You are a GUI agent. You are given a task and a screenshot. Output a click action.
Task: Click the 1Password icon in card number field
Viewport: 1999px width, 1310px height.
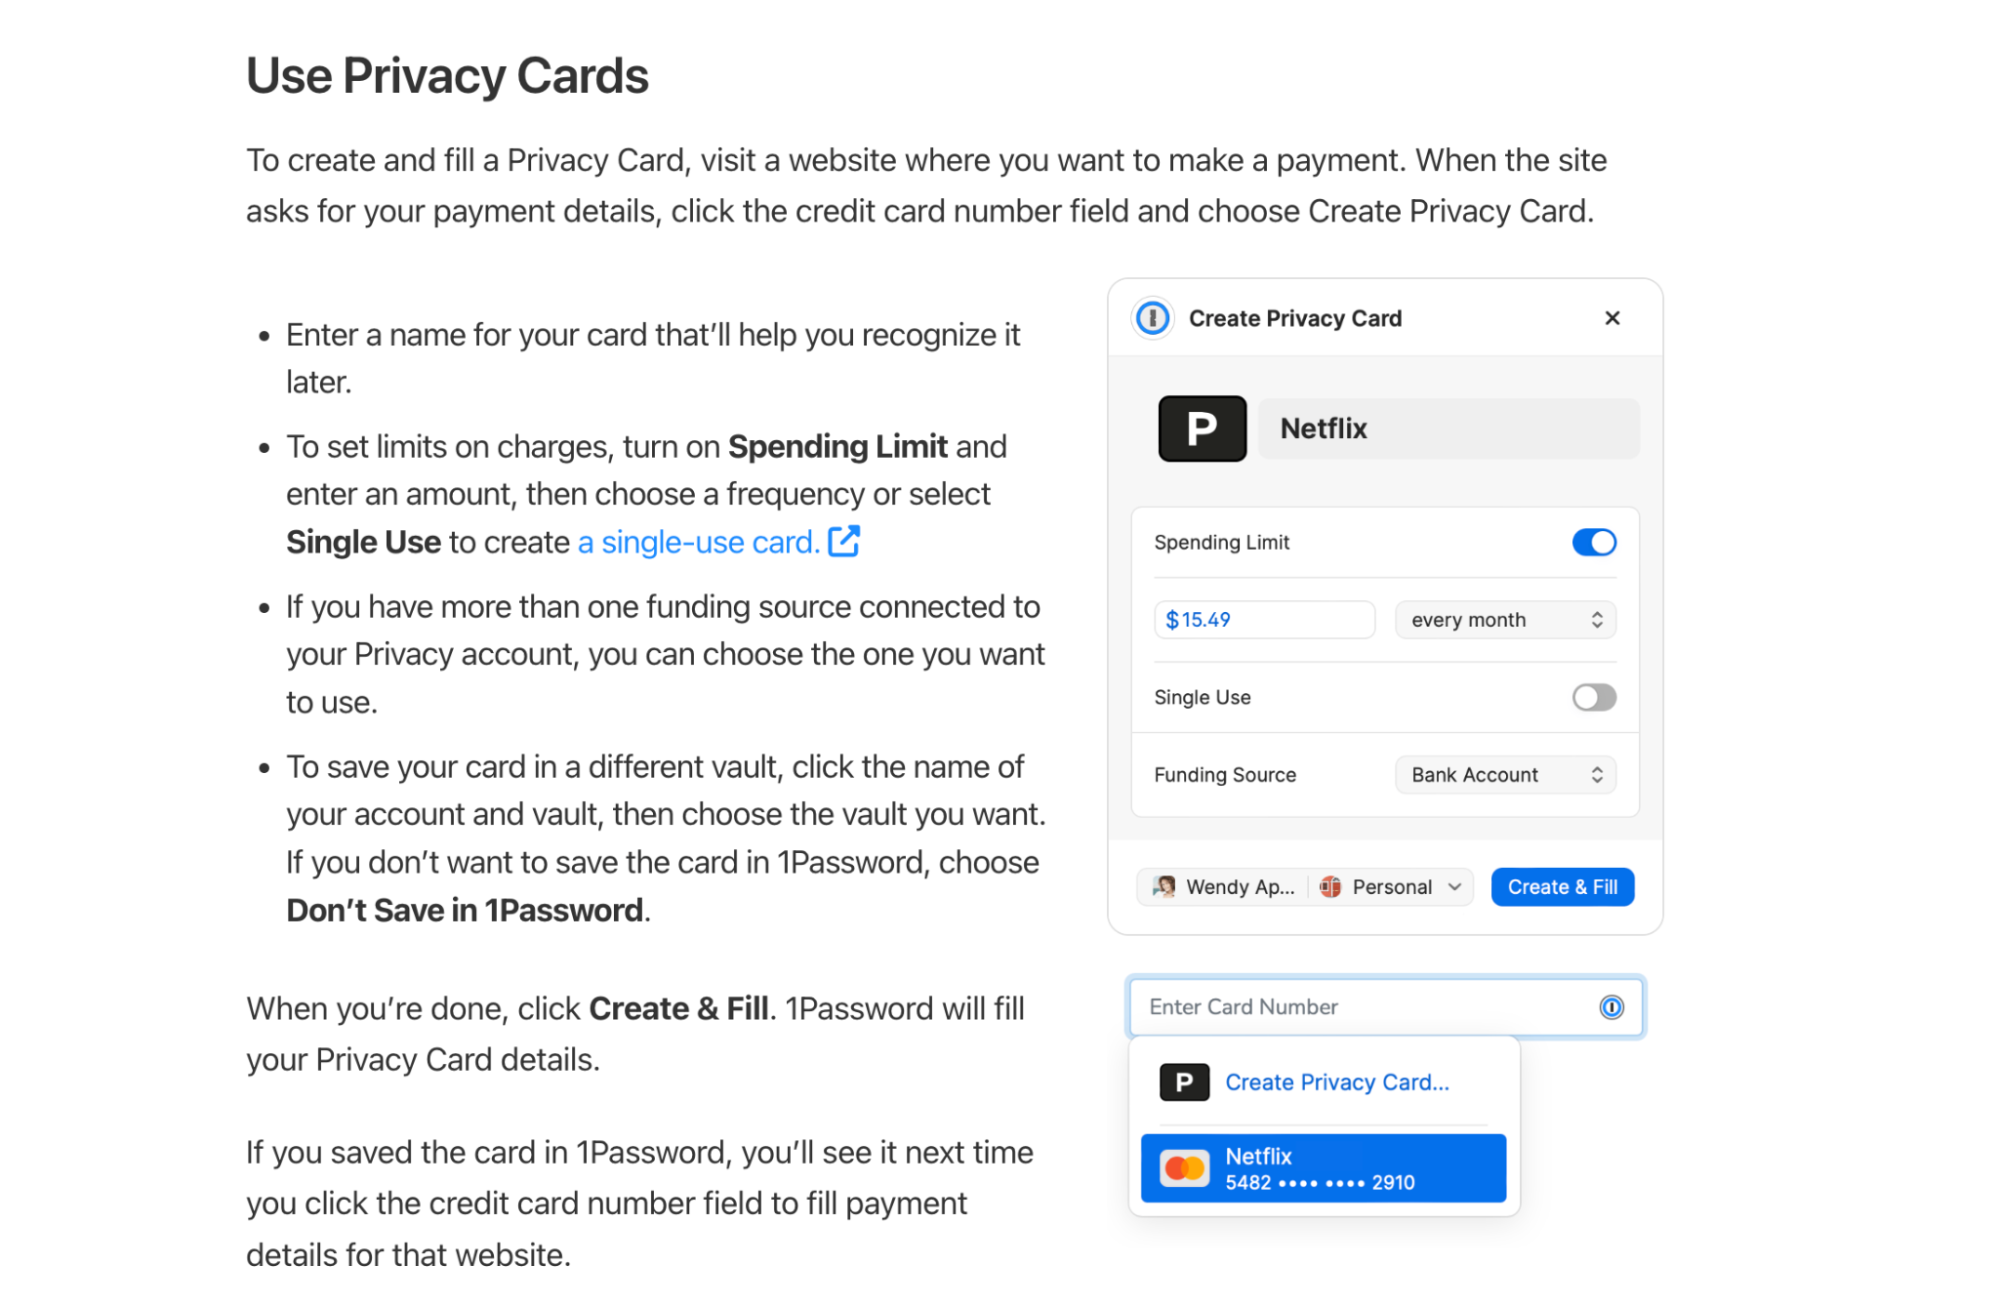pos(1610,1007)
